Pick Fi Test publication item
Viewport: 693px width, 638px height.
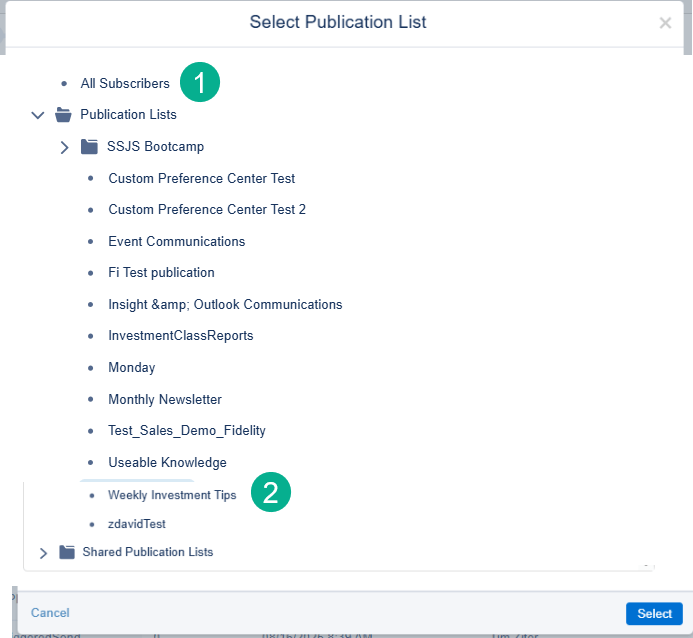[161, 273]
